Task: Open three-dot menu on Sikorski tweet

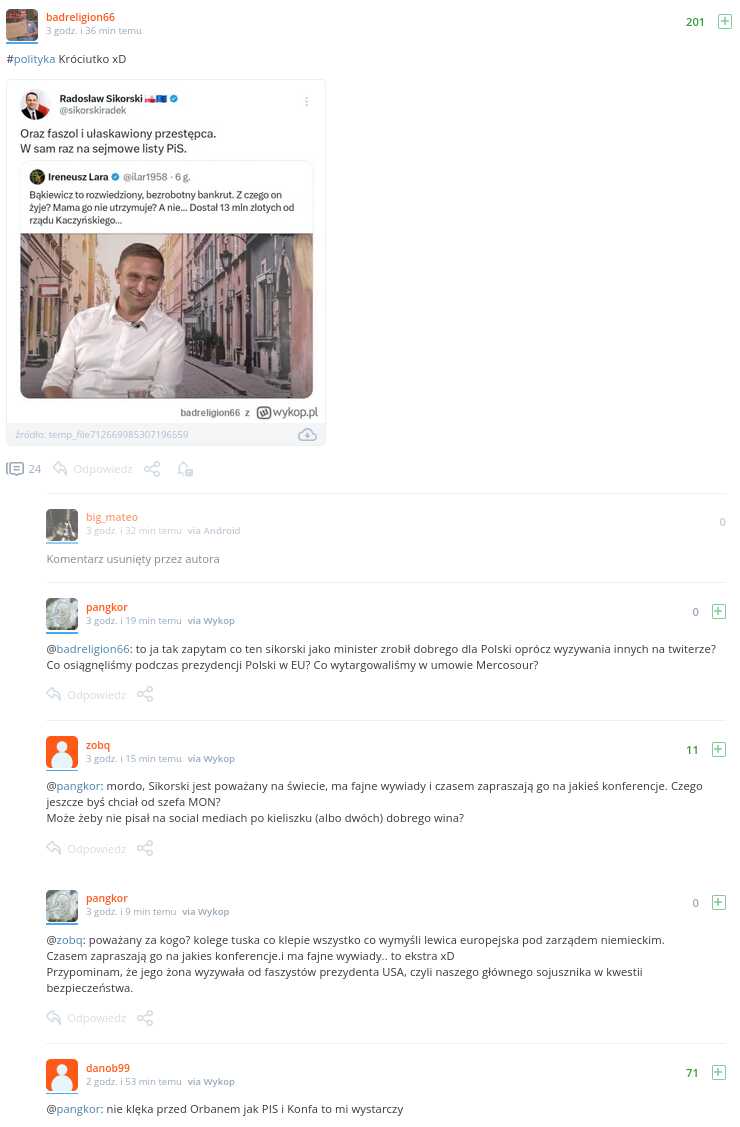Action: [306, 102]
